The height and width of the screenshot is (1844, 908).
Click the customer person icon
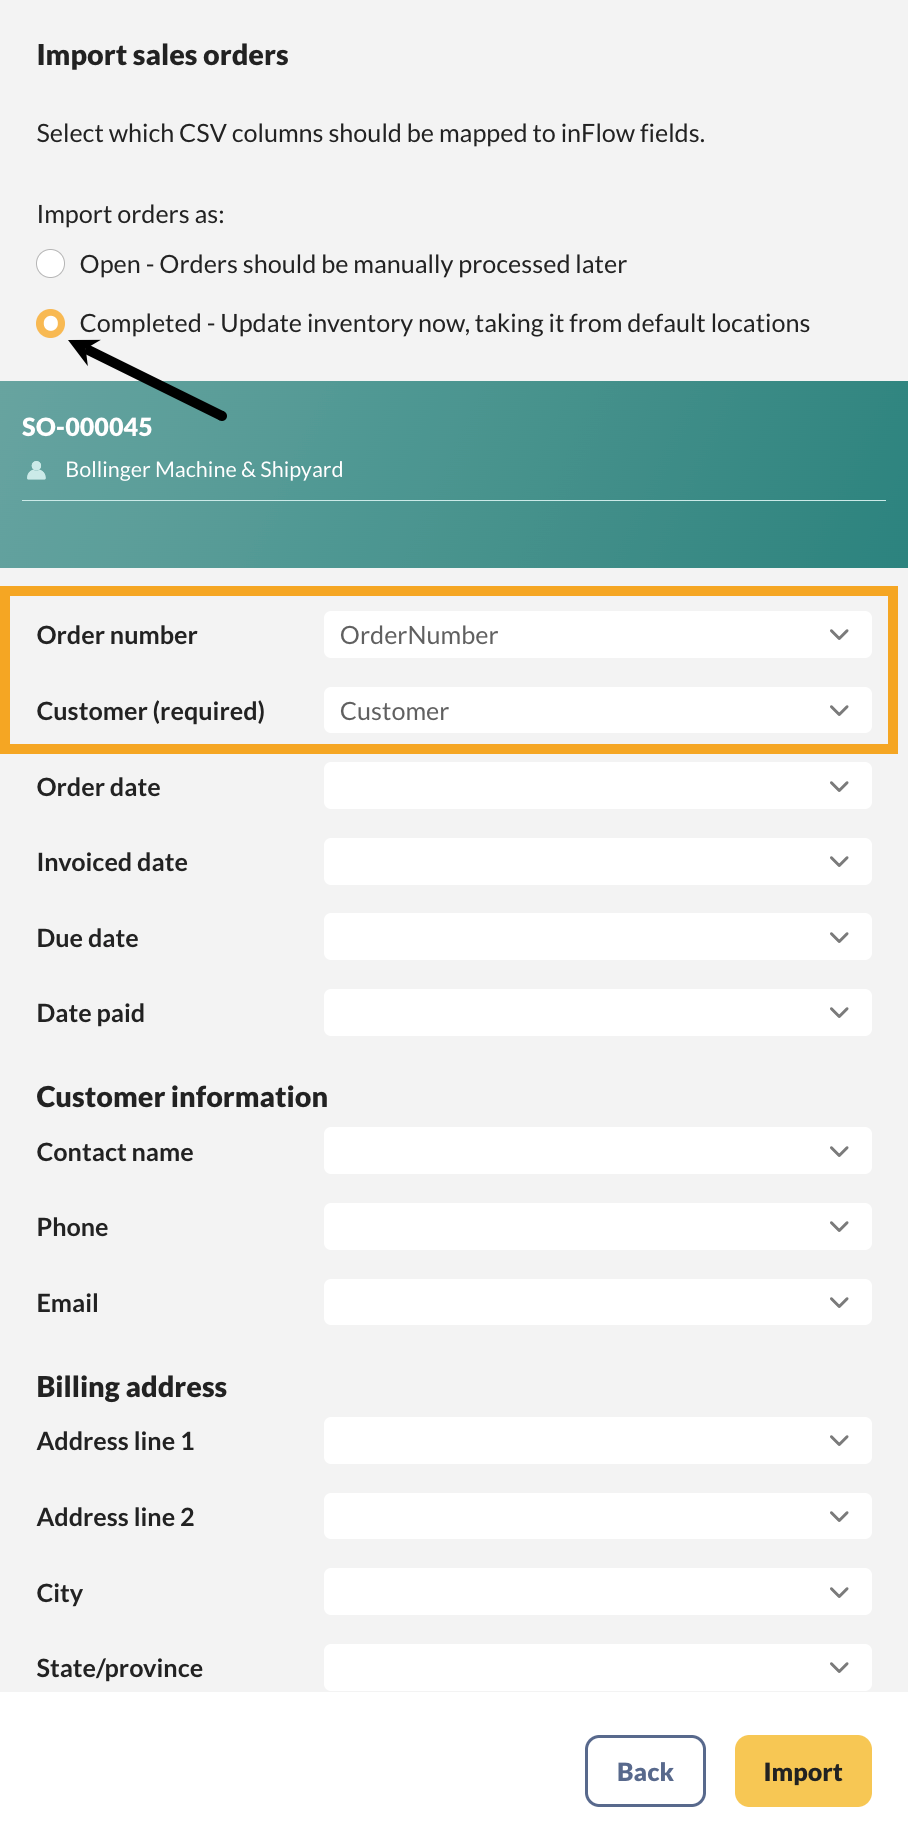coord(37,470)
